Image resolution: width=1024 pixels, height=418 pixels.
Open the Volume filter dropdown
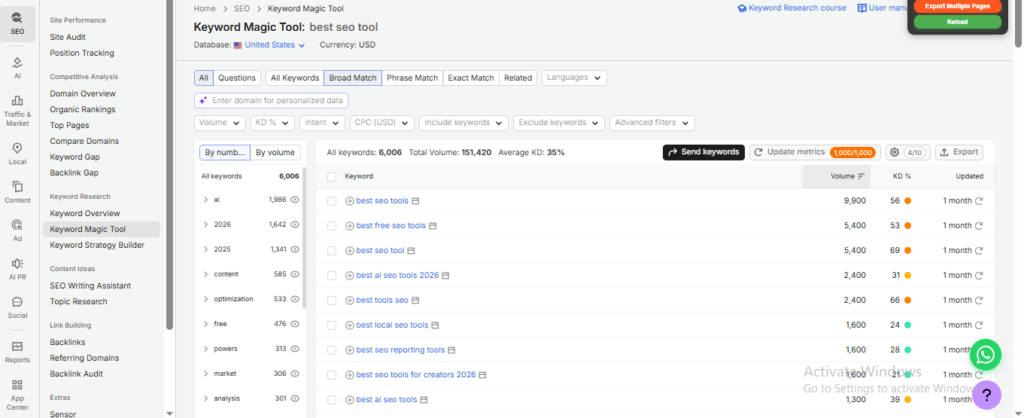coord(220,123)
